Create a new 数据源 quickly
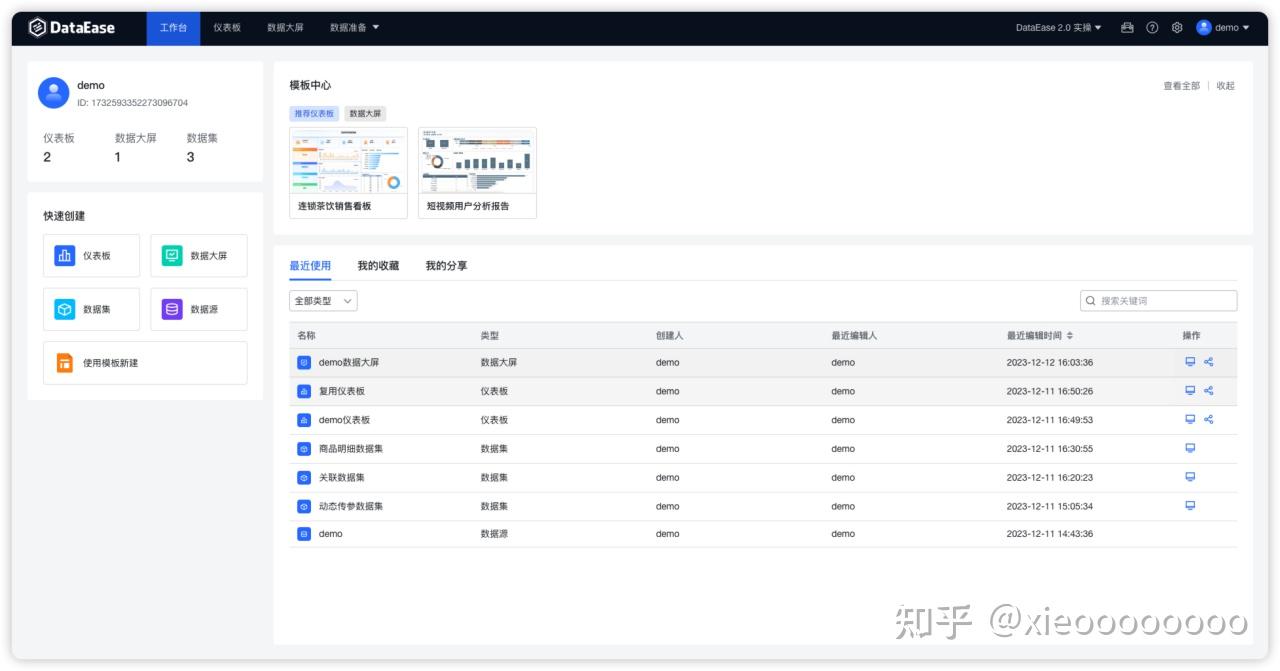Image resolution: width=1280 pixels, height=671 pixels. (x=199, y=310)
